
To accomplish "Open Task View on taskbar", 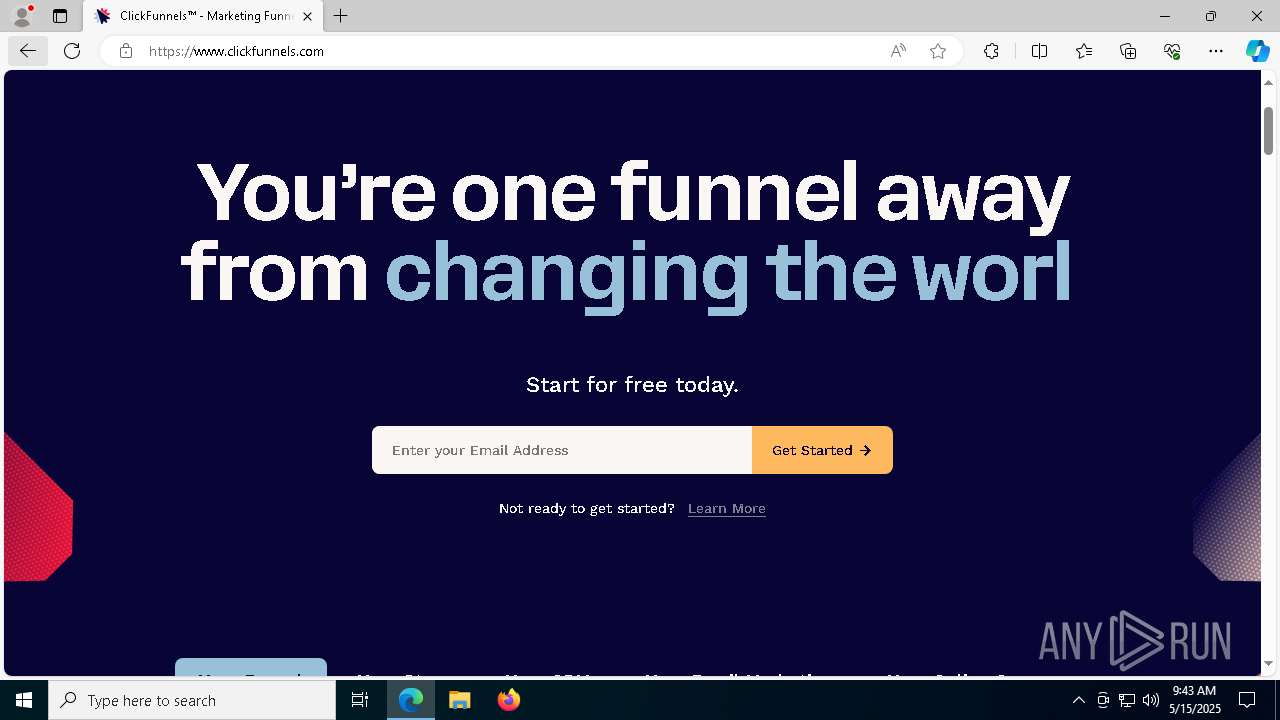I will click(360, 700).
